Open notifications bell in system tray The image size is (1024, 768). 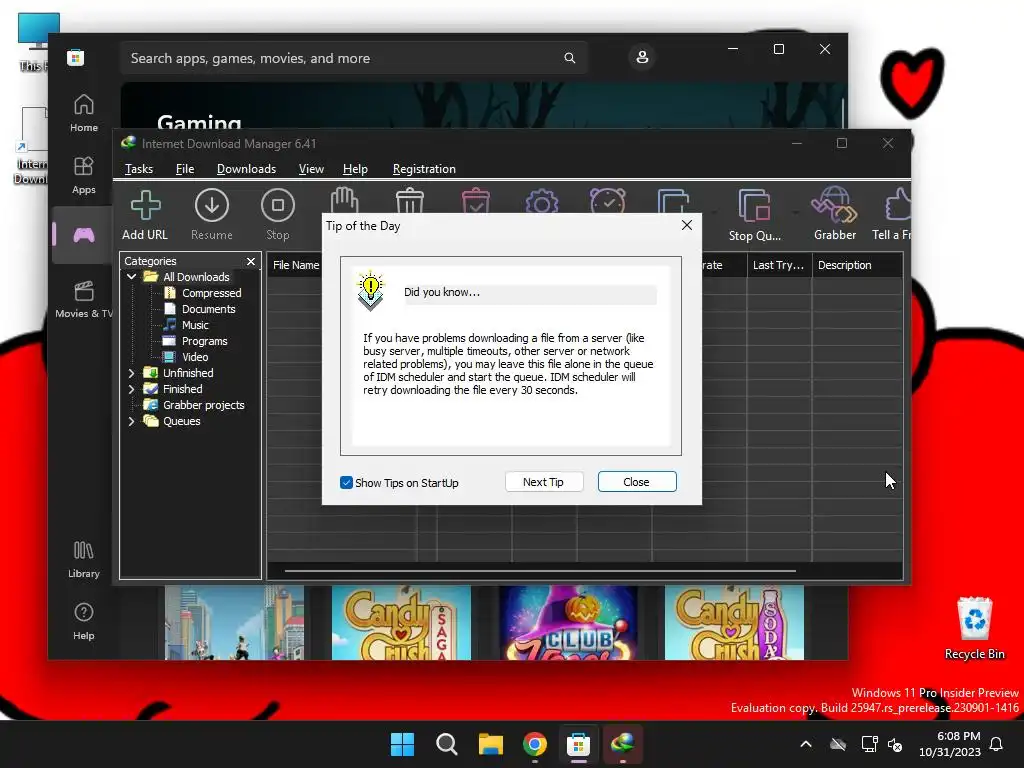996,744
